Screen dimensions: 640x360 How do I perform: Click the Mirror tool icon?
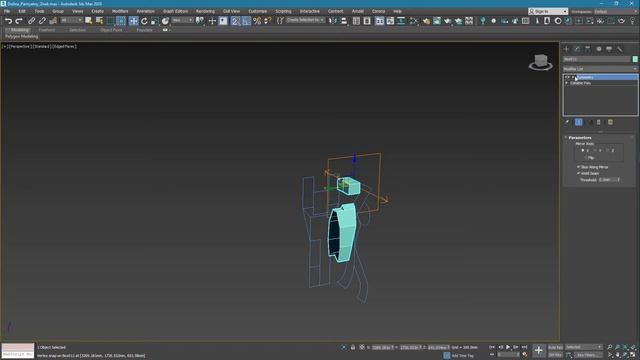tap(333, 21)
